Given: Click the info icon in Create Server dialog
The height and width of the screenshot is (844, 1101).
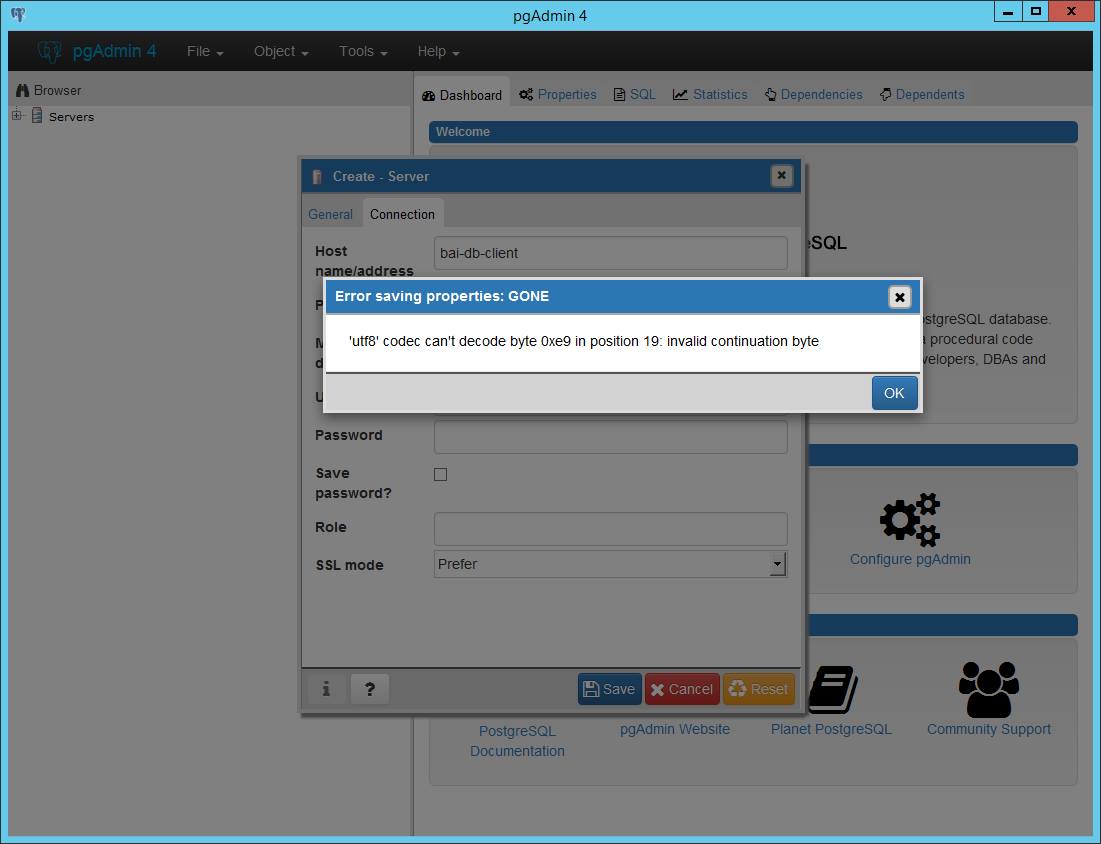Looking at the screenshot, I should (326, 689).
